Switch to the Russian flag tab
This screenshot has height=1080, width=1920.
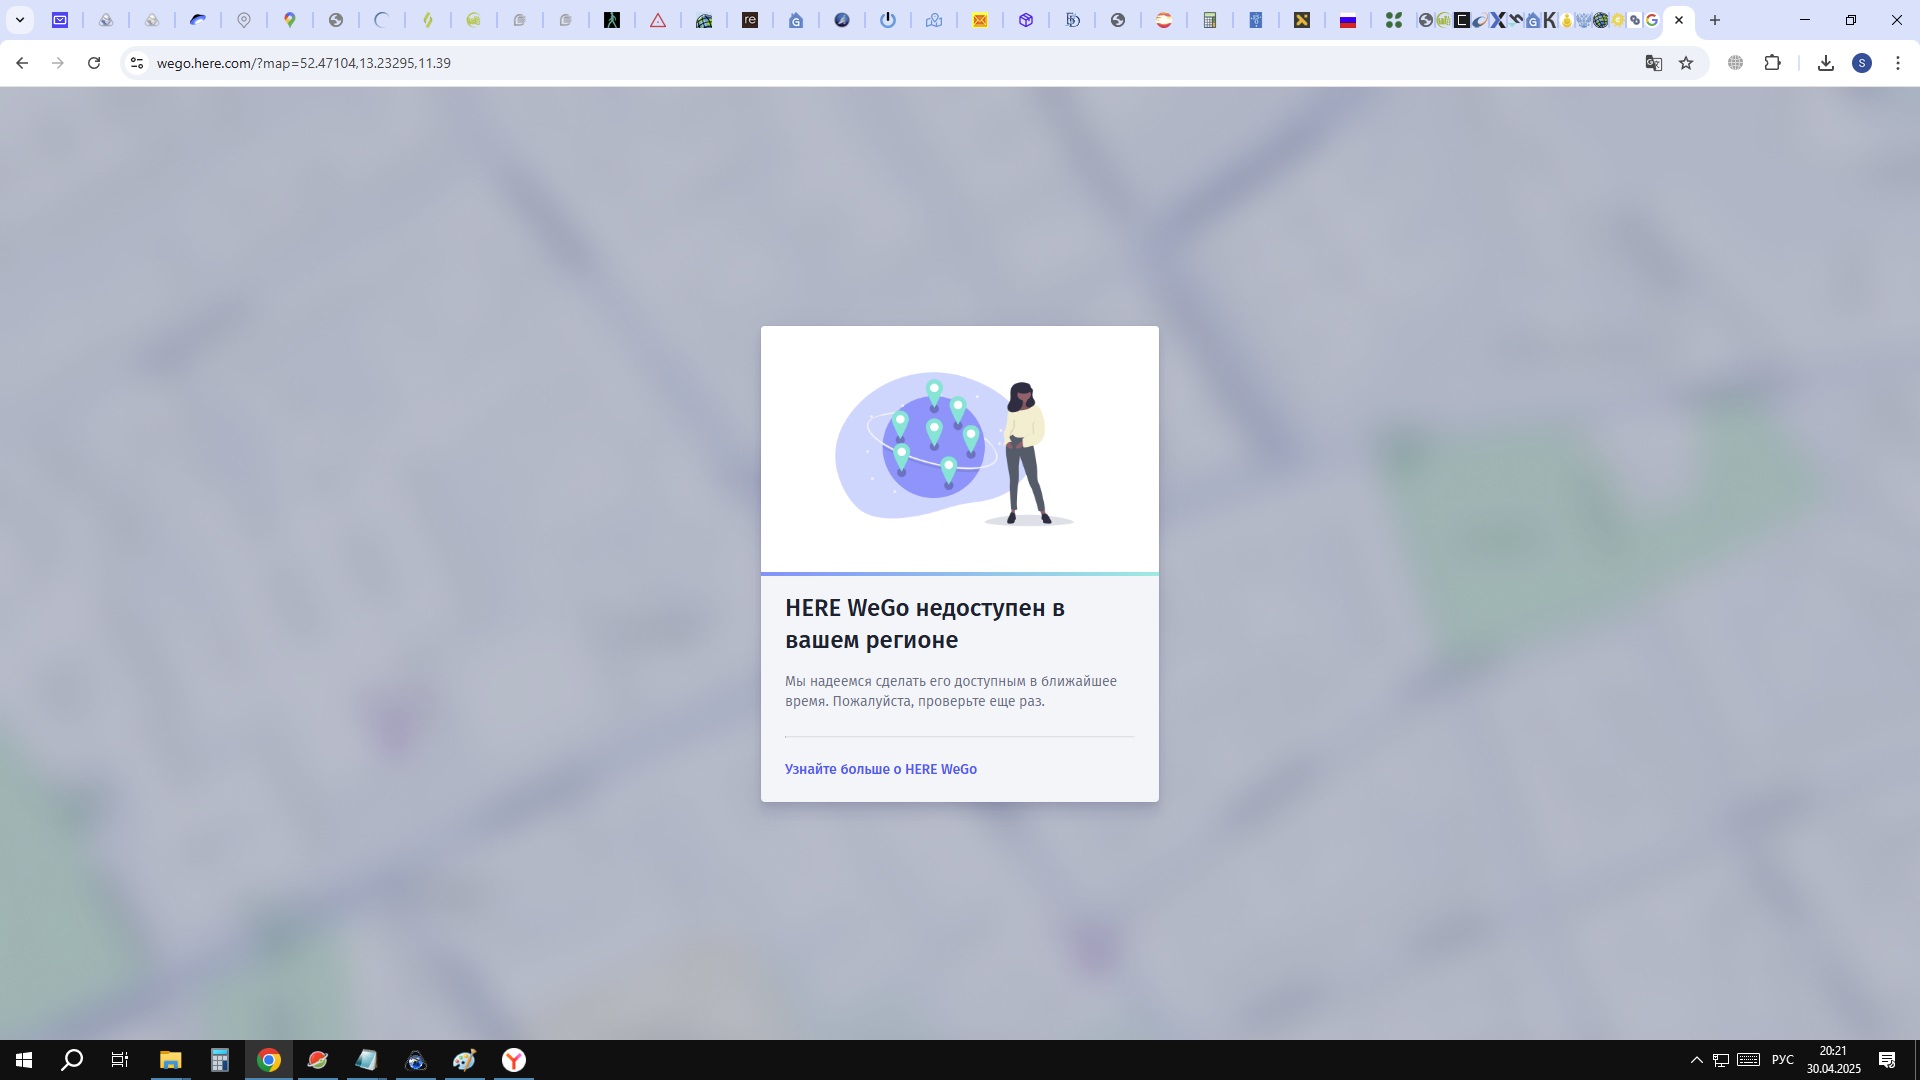pos(1347,20)
